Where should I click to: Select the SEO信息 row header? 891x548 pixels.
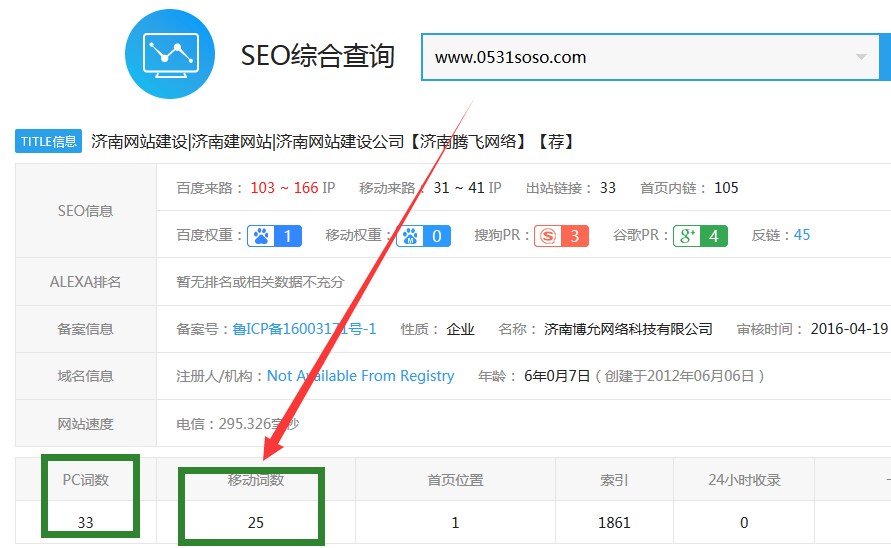pyautogui.click(x=86, y=211)
